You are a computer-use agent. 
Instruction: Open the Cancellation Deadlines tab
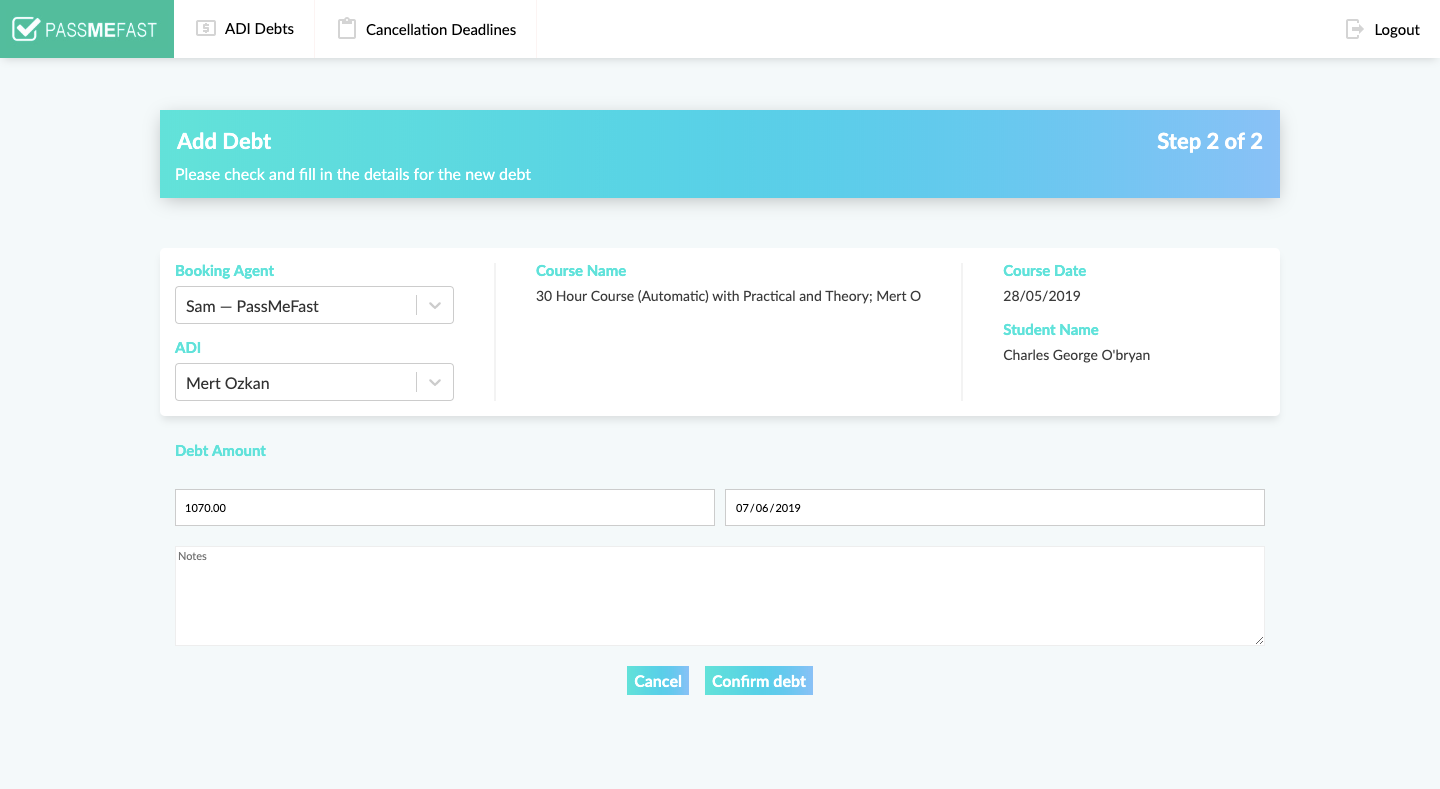click(x=426, y=29)
